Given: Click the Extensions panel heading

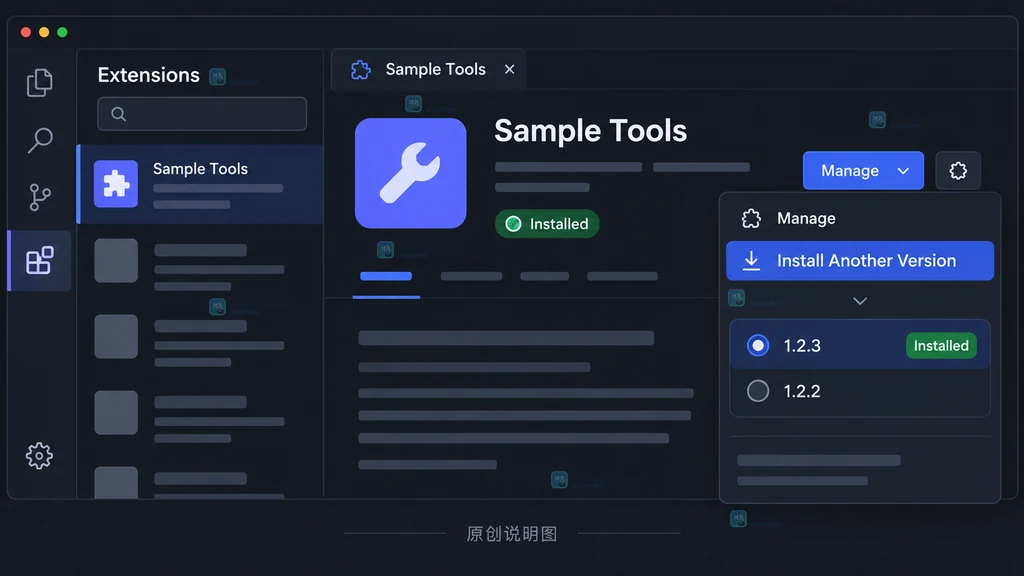Looking at the screenshot, I should [148, 75].
